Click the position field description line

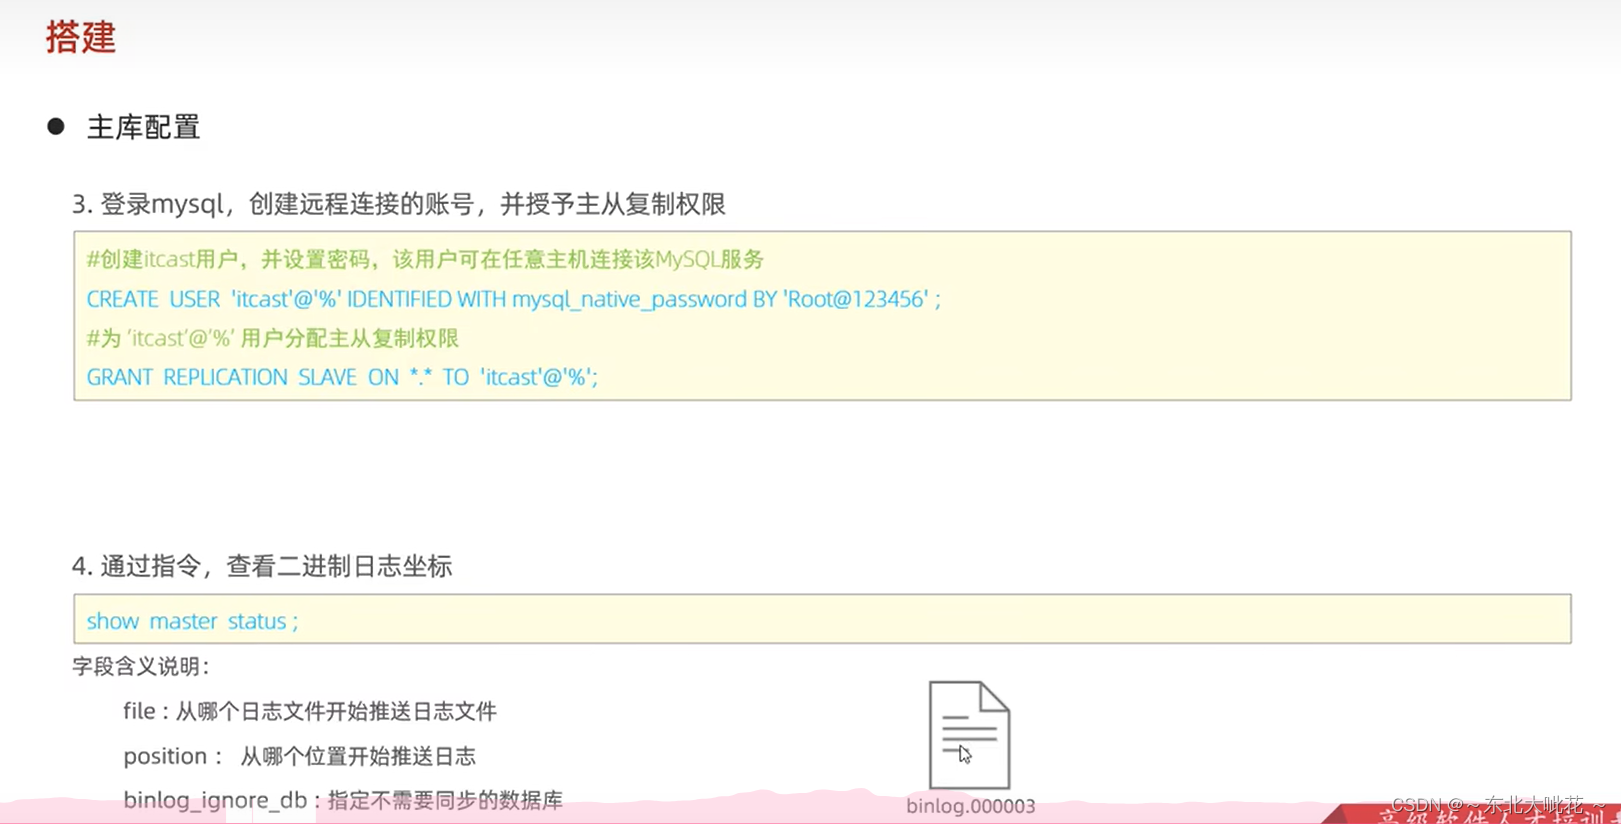299,756
